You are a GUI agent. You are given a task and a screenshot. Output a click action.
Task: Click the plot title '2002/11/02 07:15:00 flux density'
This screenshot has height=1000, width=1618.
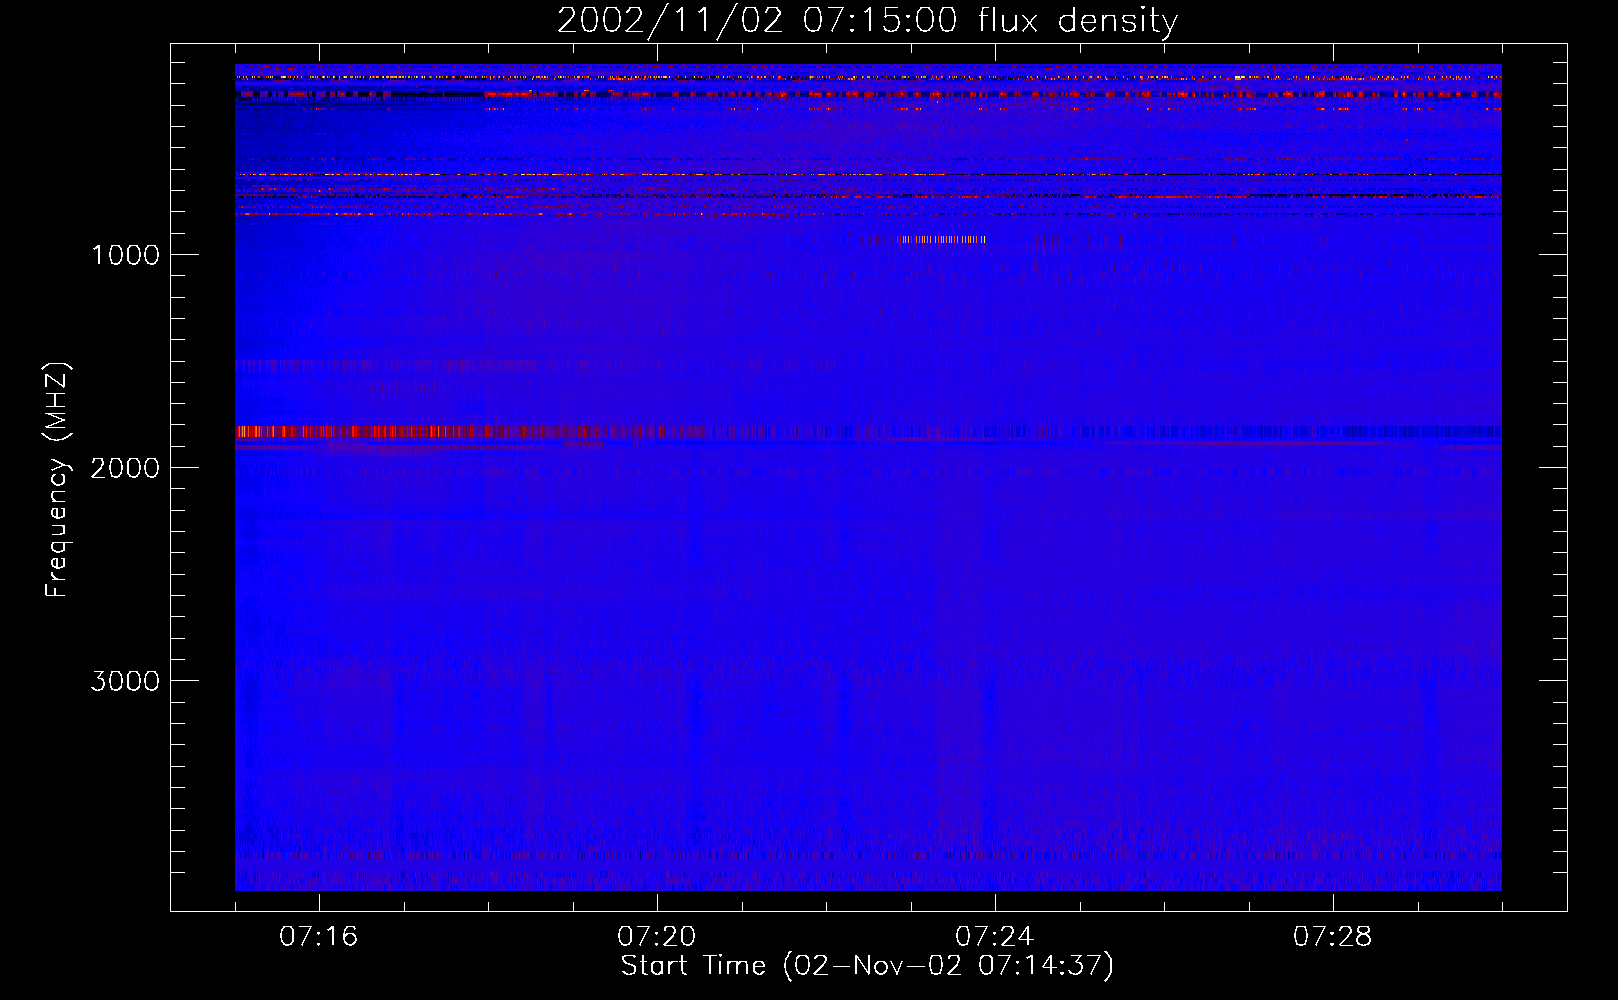point(867,21)
